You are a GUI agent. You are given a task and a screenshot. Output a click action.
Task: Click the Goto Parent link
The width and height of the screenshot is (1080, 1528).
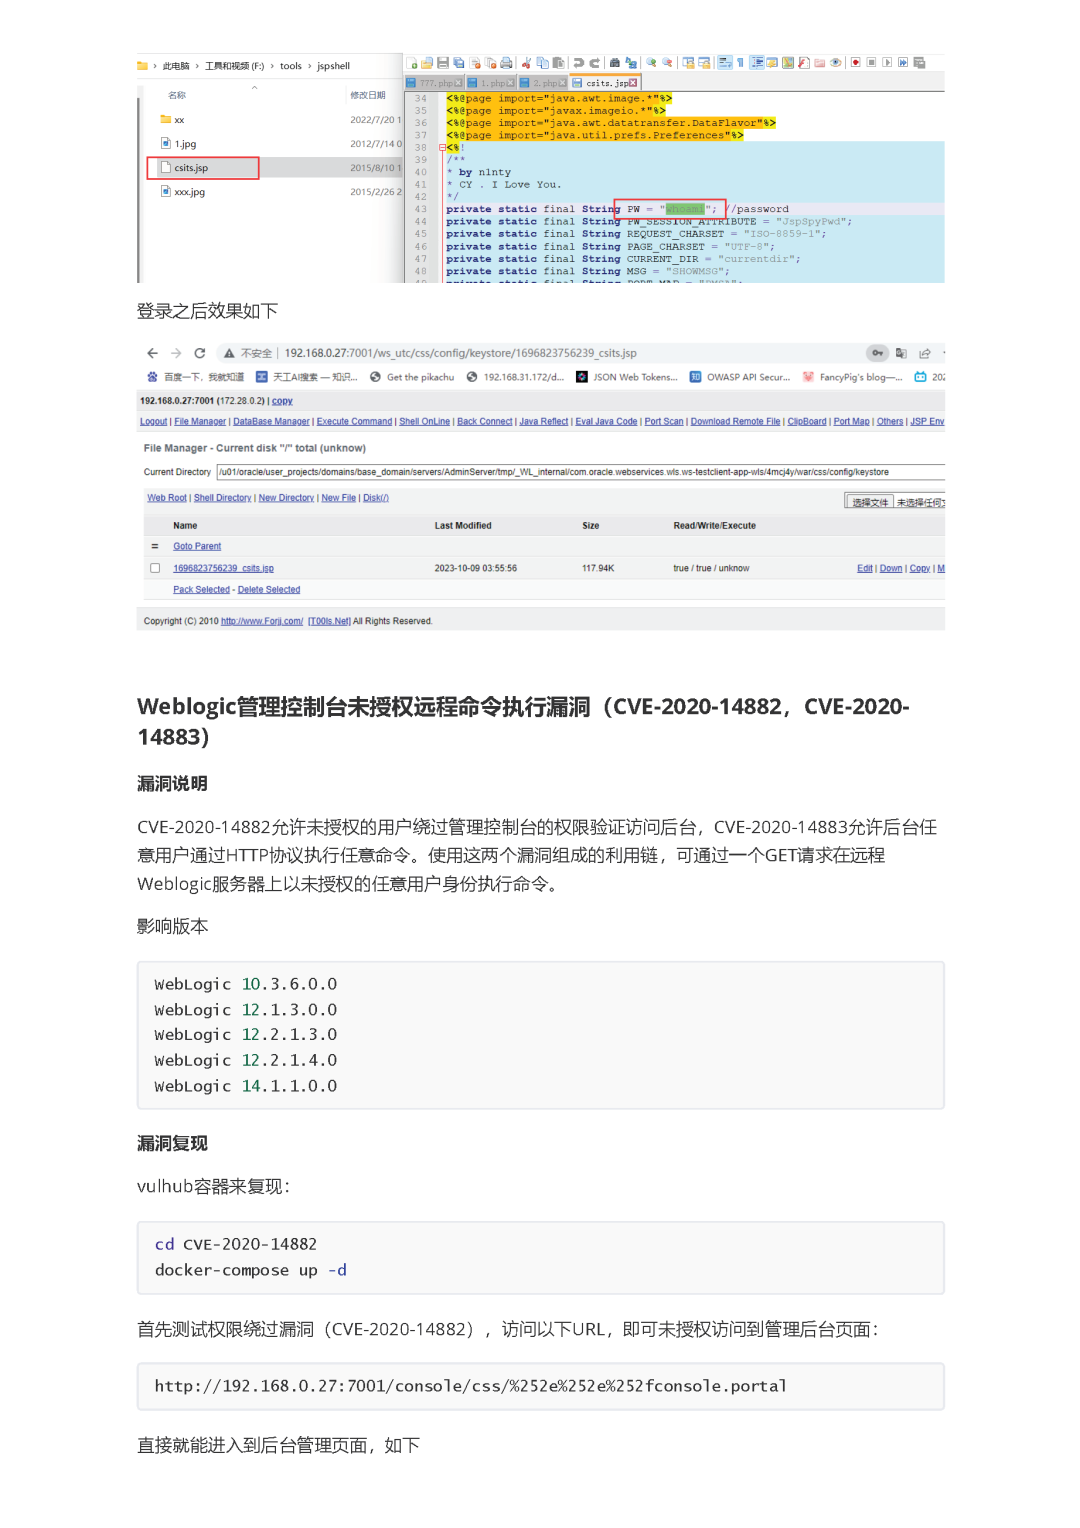tap(197, 547)
